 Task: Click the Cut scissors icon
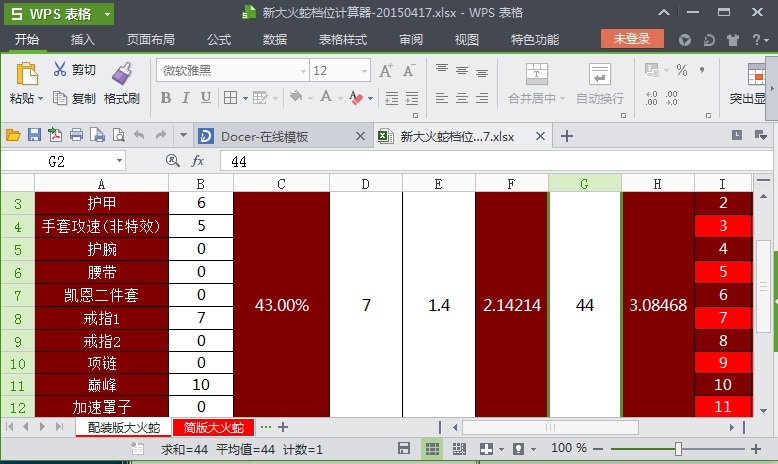[x=60, y=69]
